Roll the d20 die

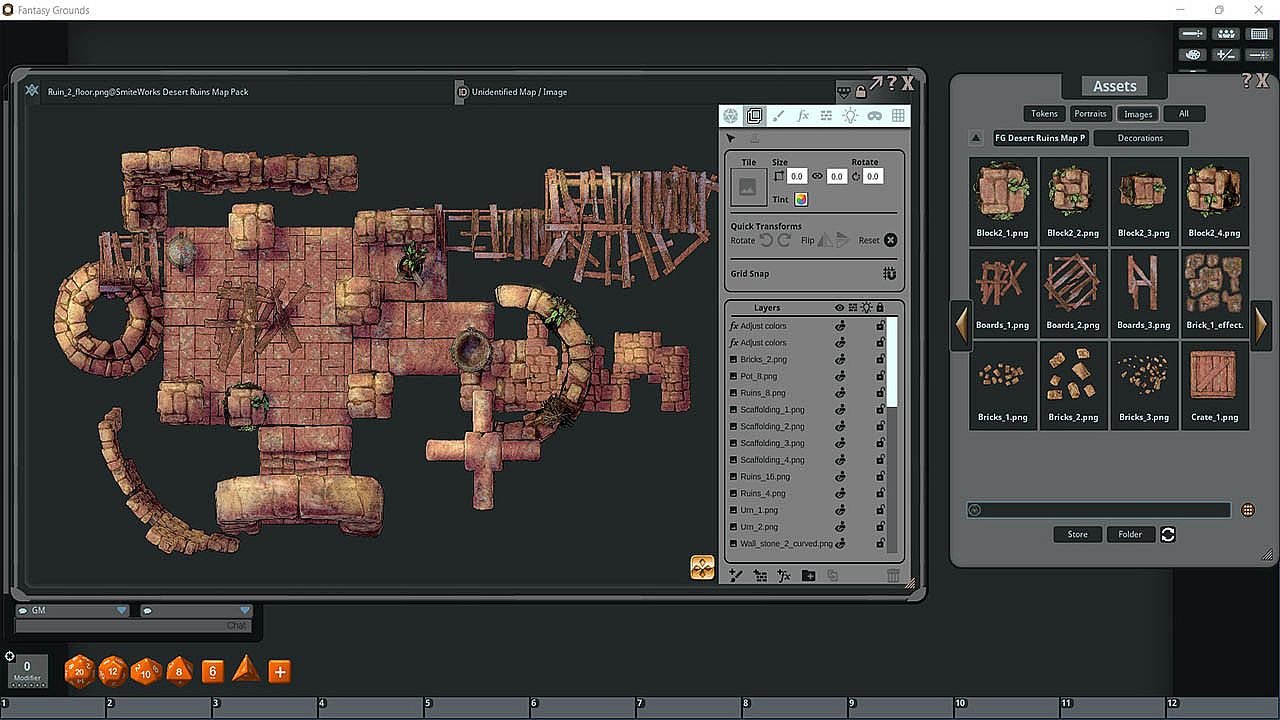tap(79, 672)
